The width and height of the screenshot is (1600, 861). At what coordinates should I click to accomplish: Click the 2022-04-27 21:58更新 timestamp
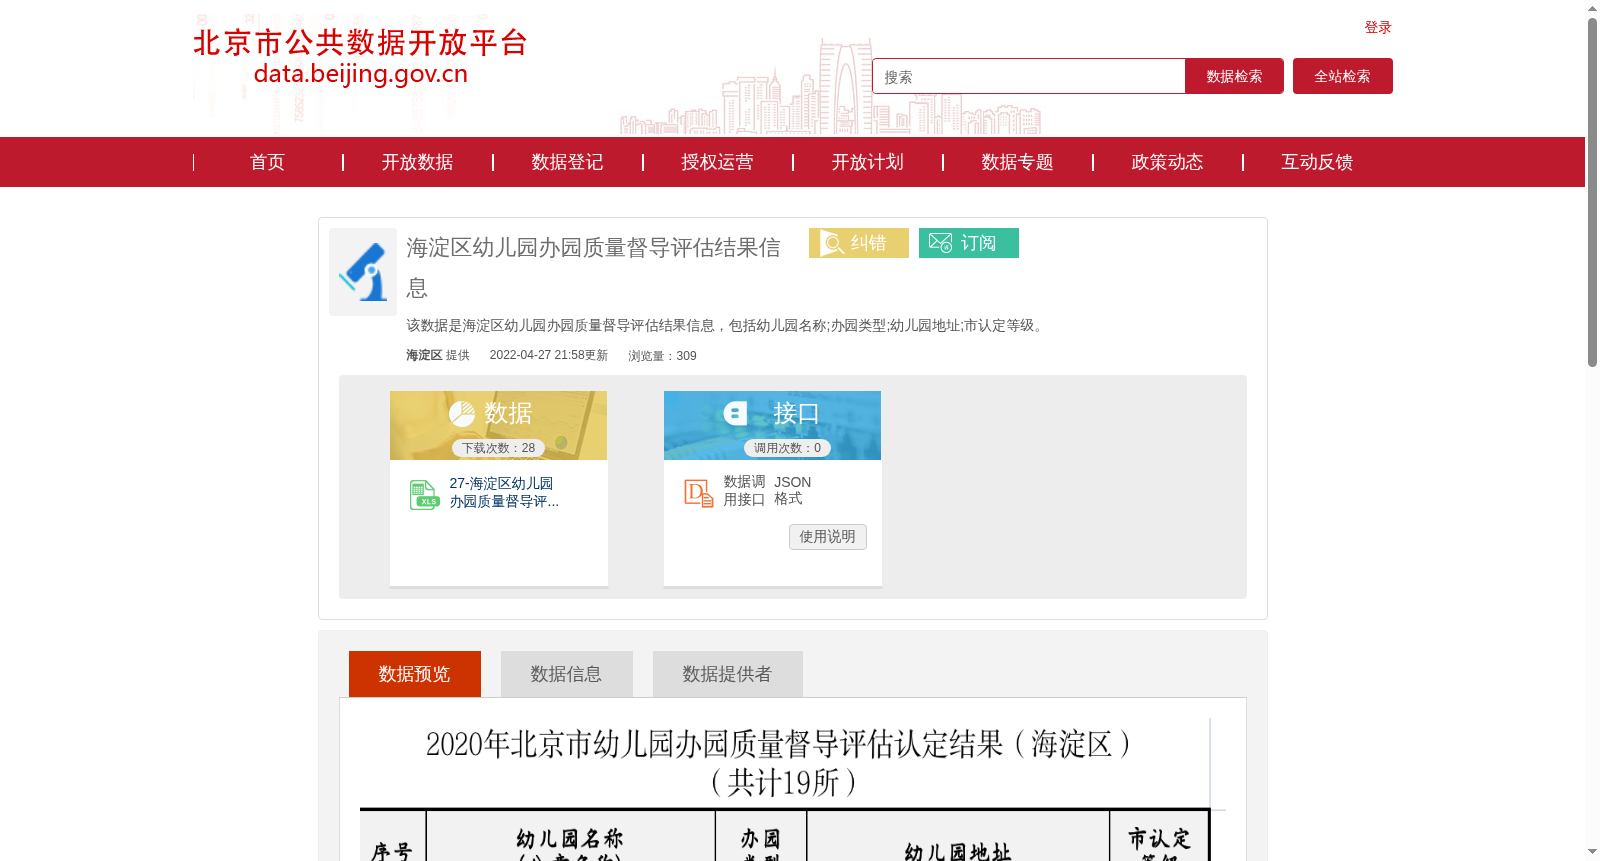click(548, 355)
